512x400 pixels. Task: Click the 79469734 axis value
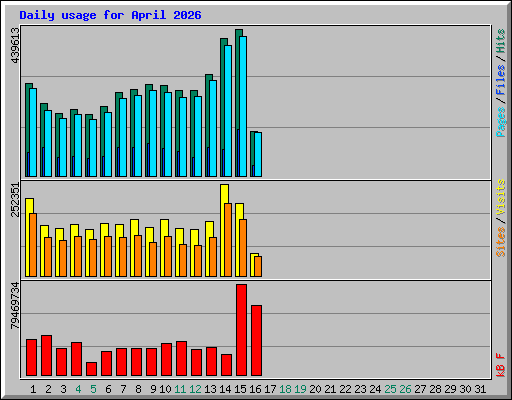pyautogui.click(x=15, y=306)
